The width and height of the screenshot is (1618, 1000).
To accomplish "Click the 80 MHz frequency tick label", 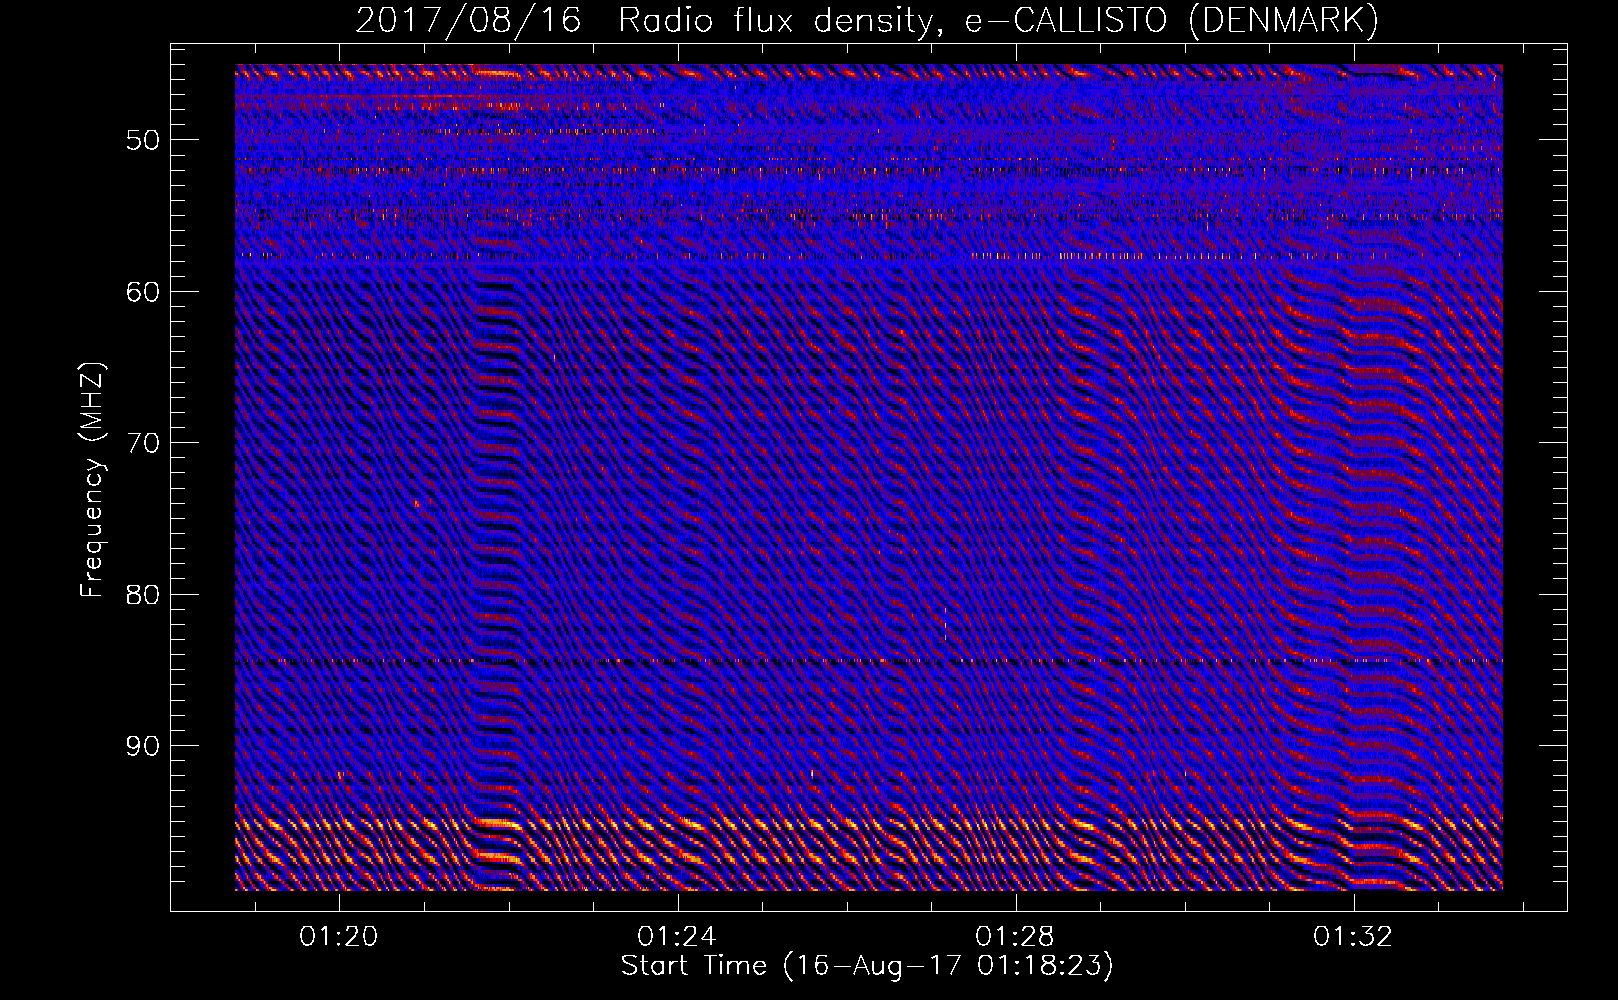I will (143, 595).
